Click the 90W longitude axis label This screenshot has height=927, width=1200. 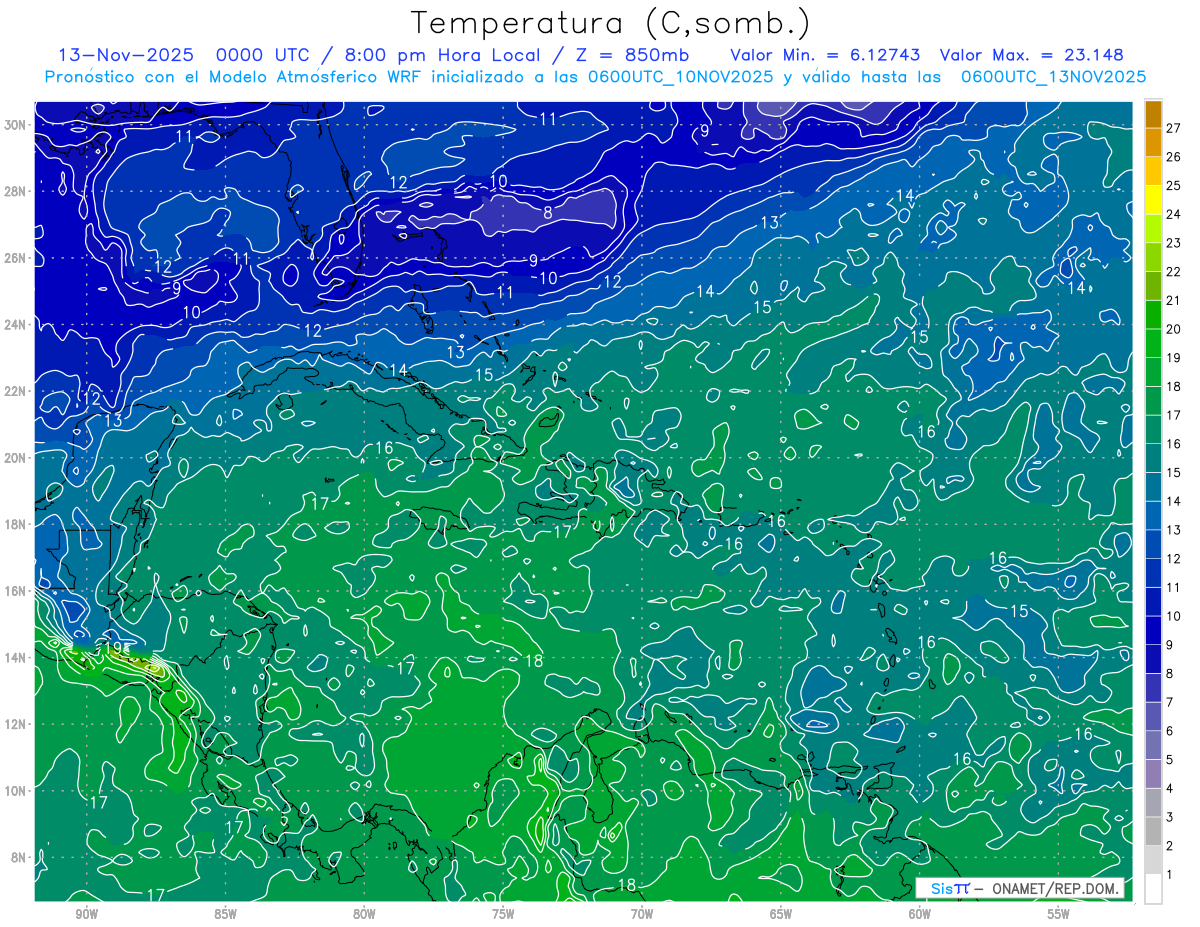point(86,914)
